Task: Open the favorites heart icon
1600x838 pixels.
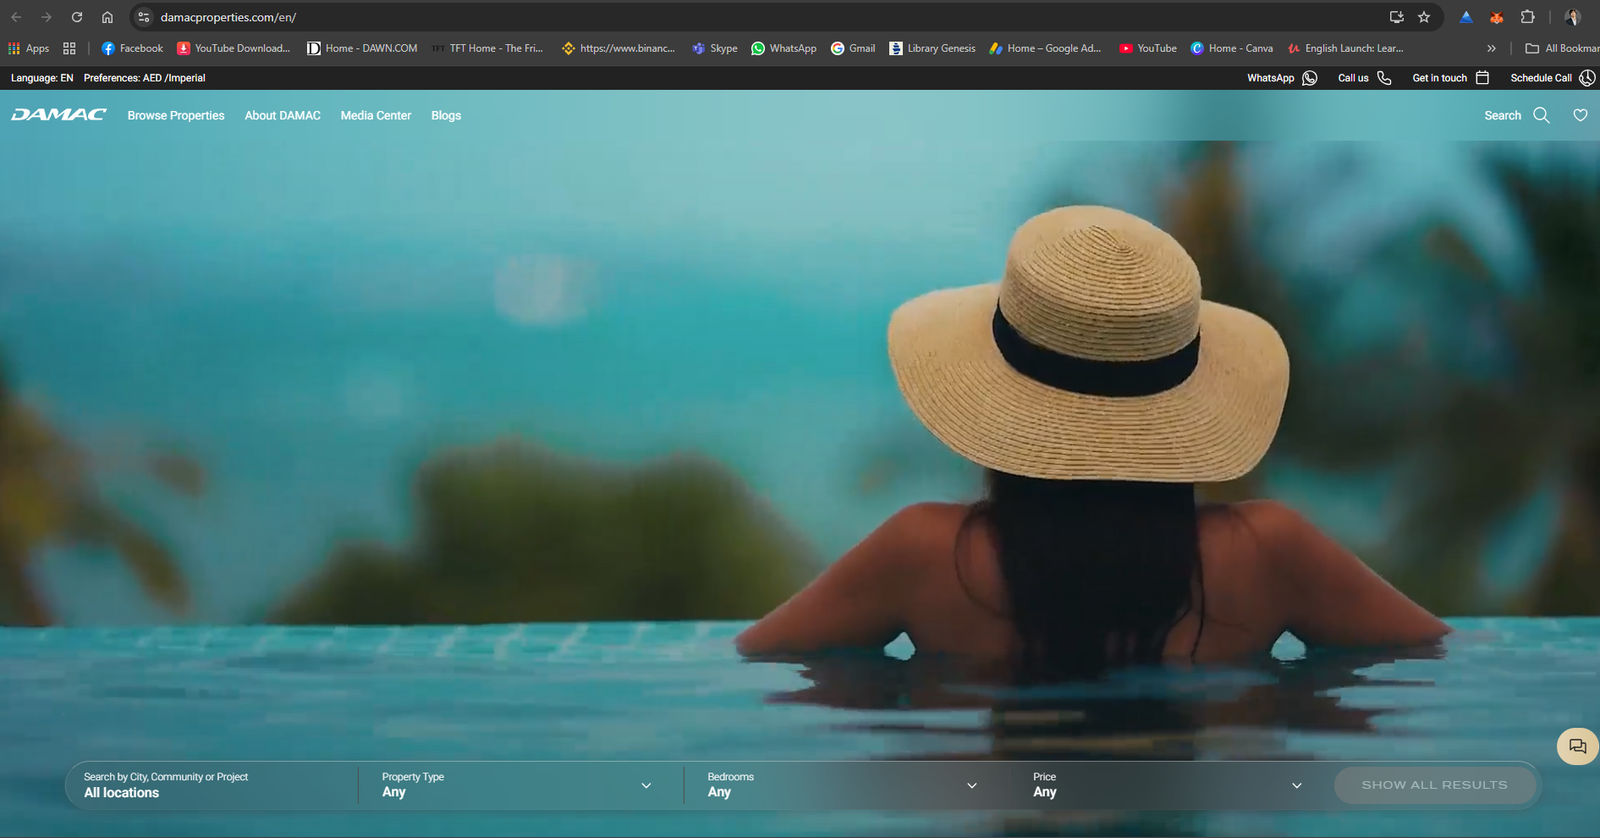Action: 1580,115
